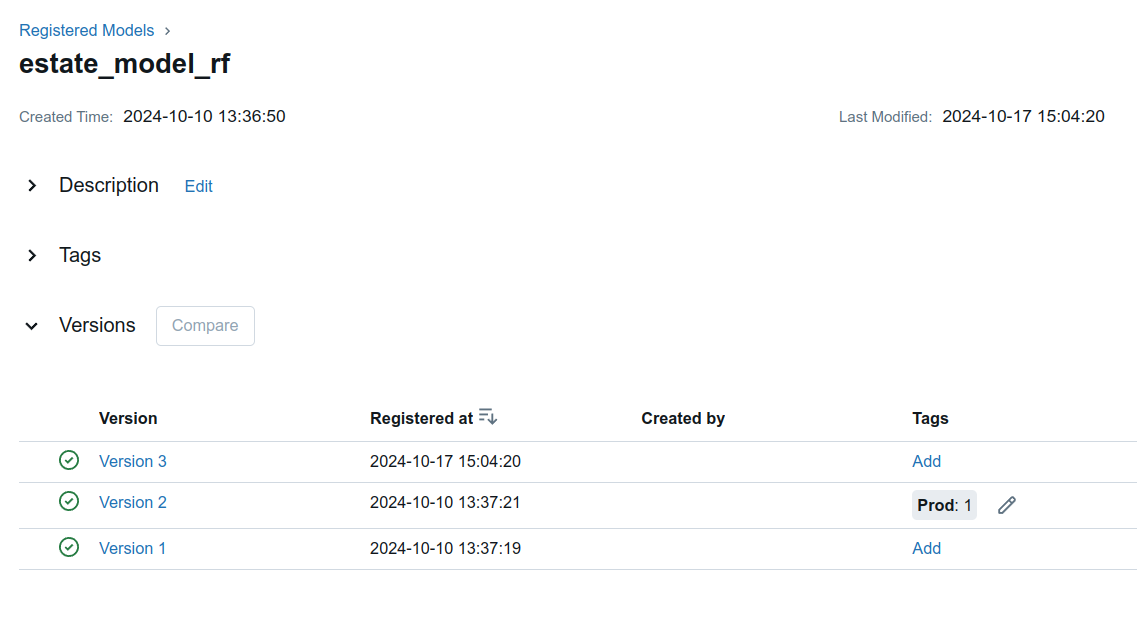1137x637 pixels.
Task: Open Version 1 details
Action: (132, 548)
